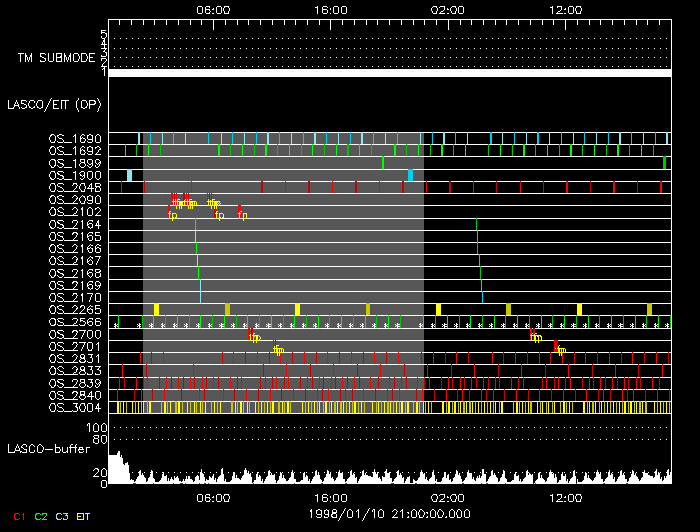
Task: Select the 02:00 label on bottom time axis
Action: point(448,497)
